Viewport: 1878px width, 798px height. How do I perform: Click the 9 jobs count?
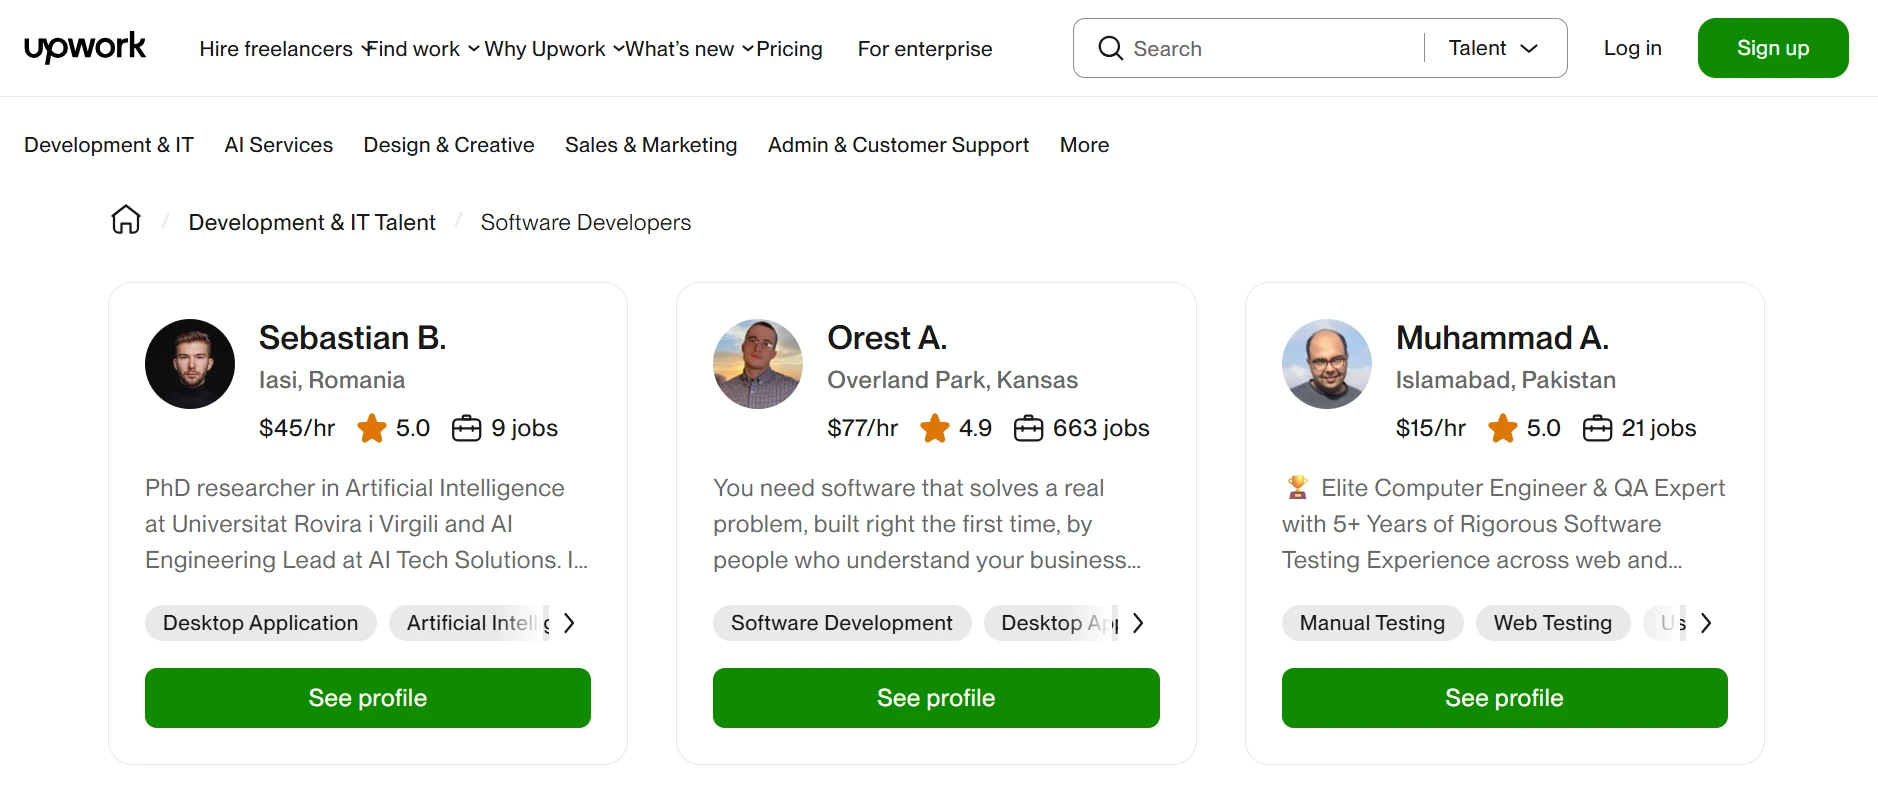click(x=525, y=428)
